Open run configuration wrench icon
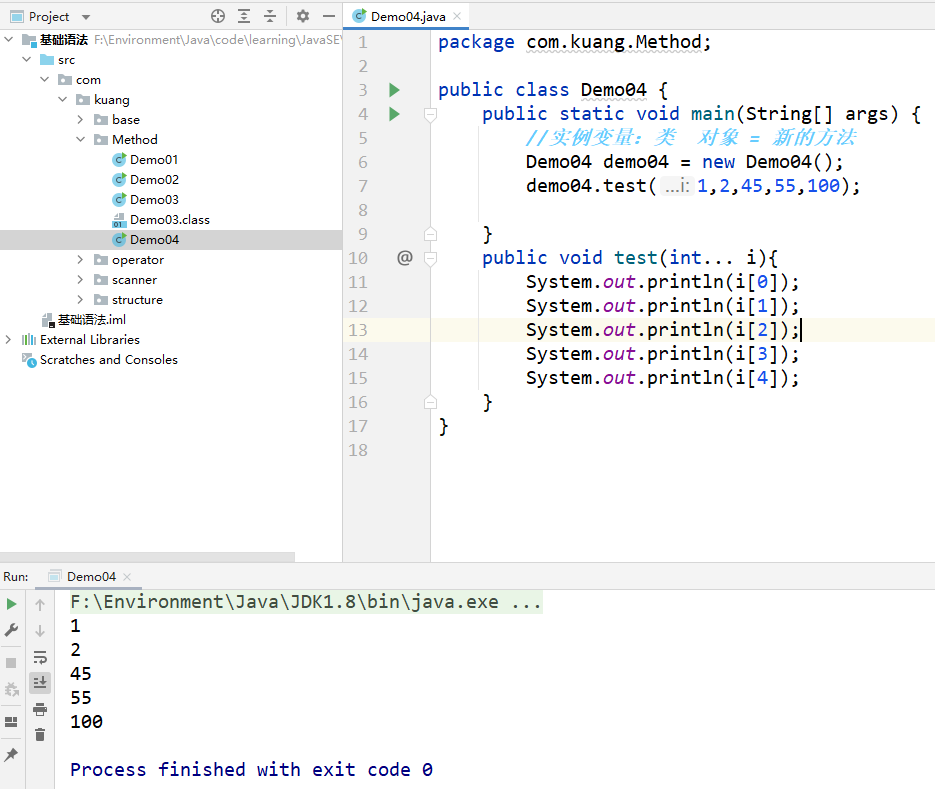935x789 pixels. coord(11,630)
